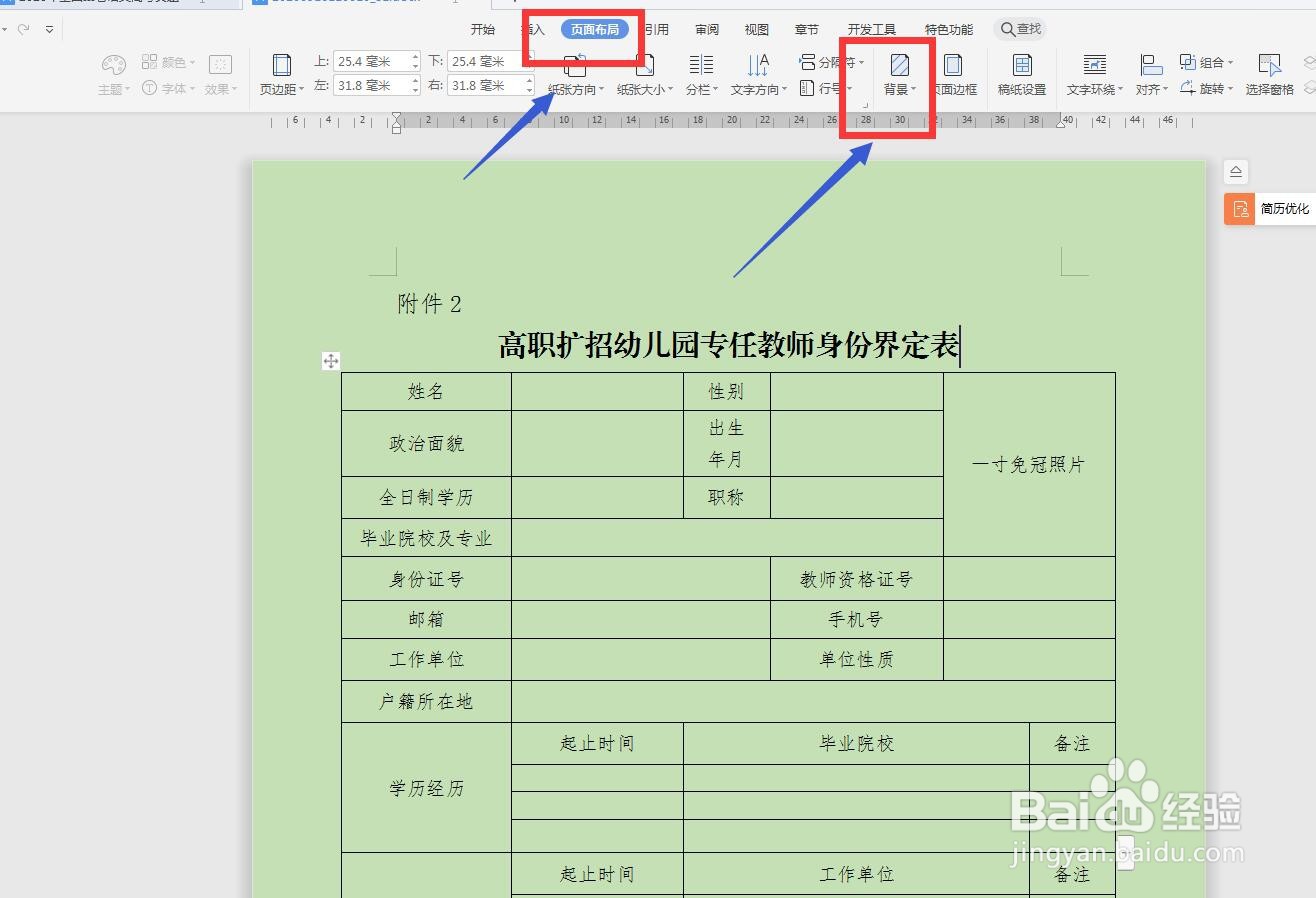Screen dimensions: 1316x898
Task: Switch to the 视图 View tab
Action: (x=757, y=29)
